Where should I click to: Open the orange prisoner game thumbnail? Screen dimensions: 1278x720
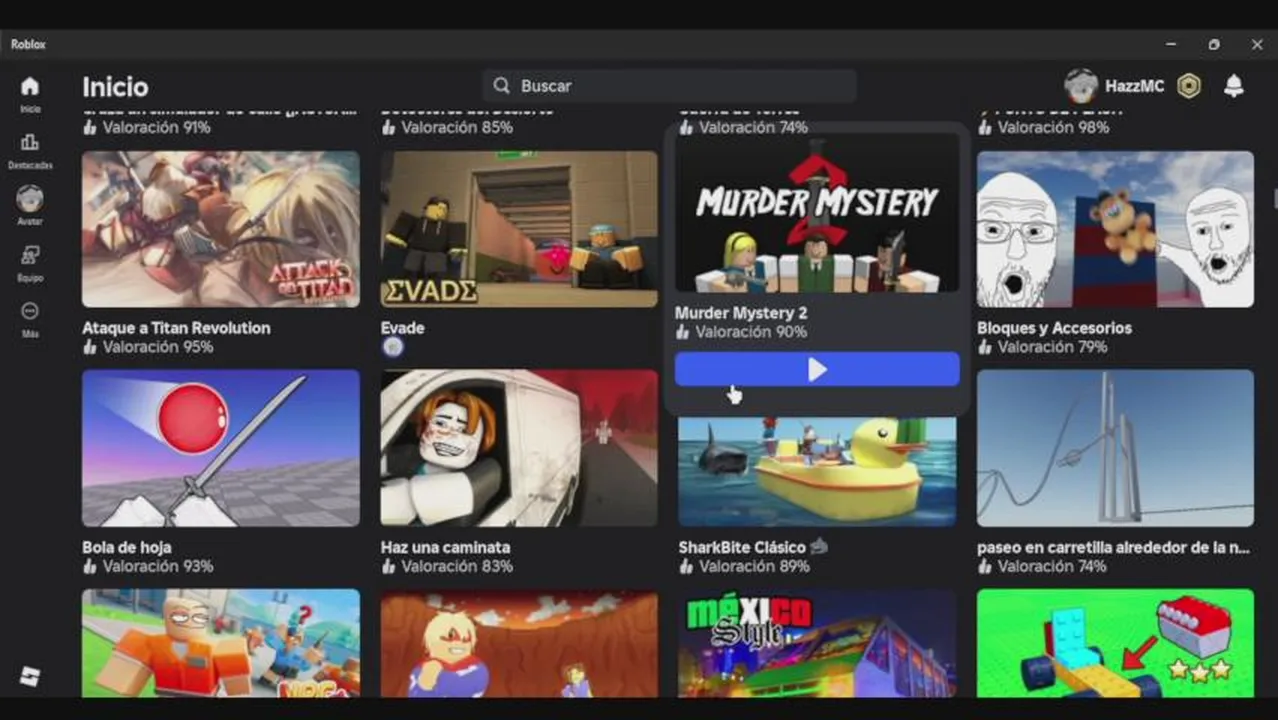[221, 643]
